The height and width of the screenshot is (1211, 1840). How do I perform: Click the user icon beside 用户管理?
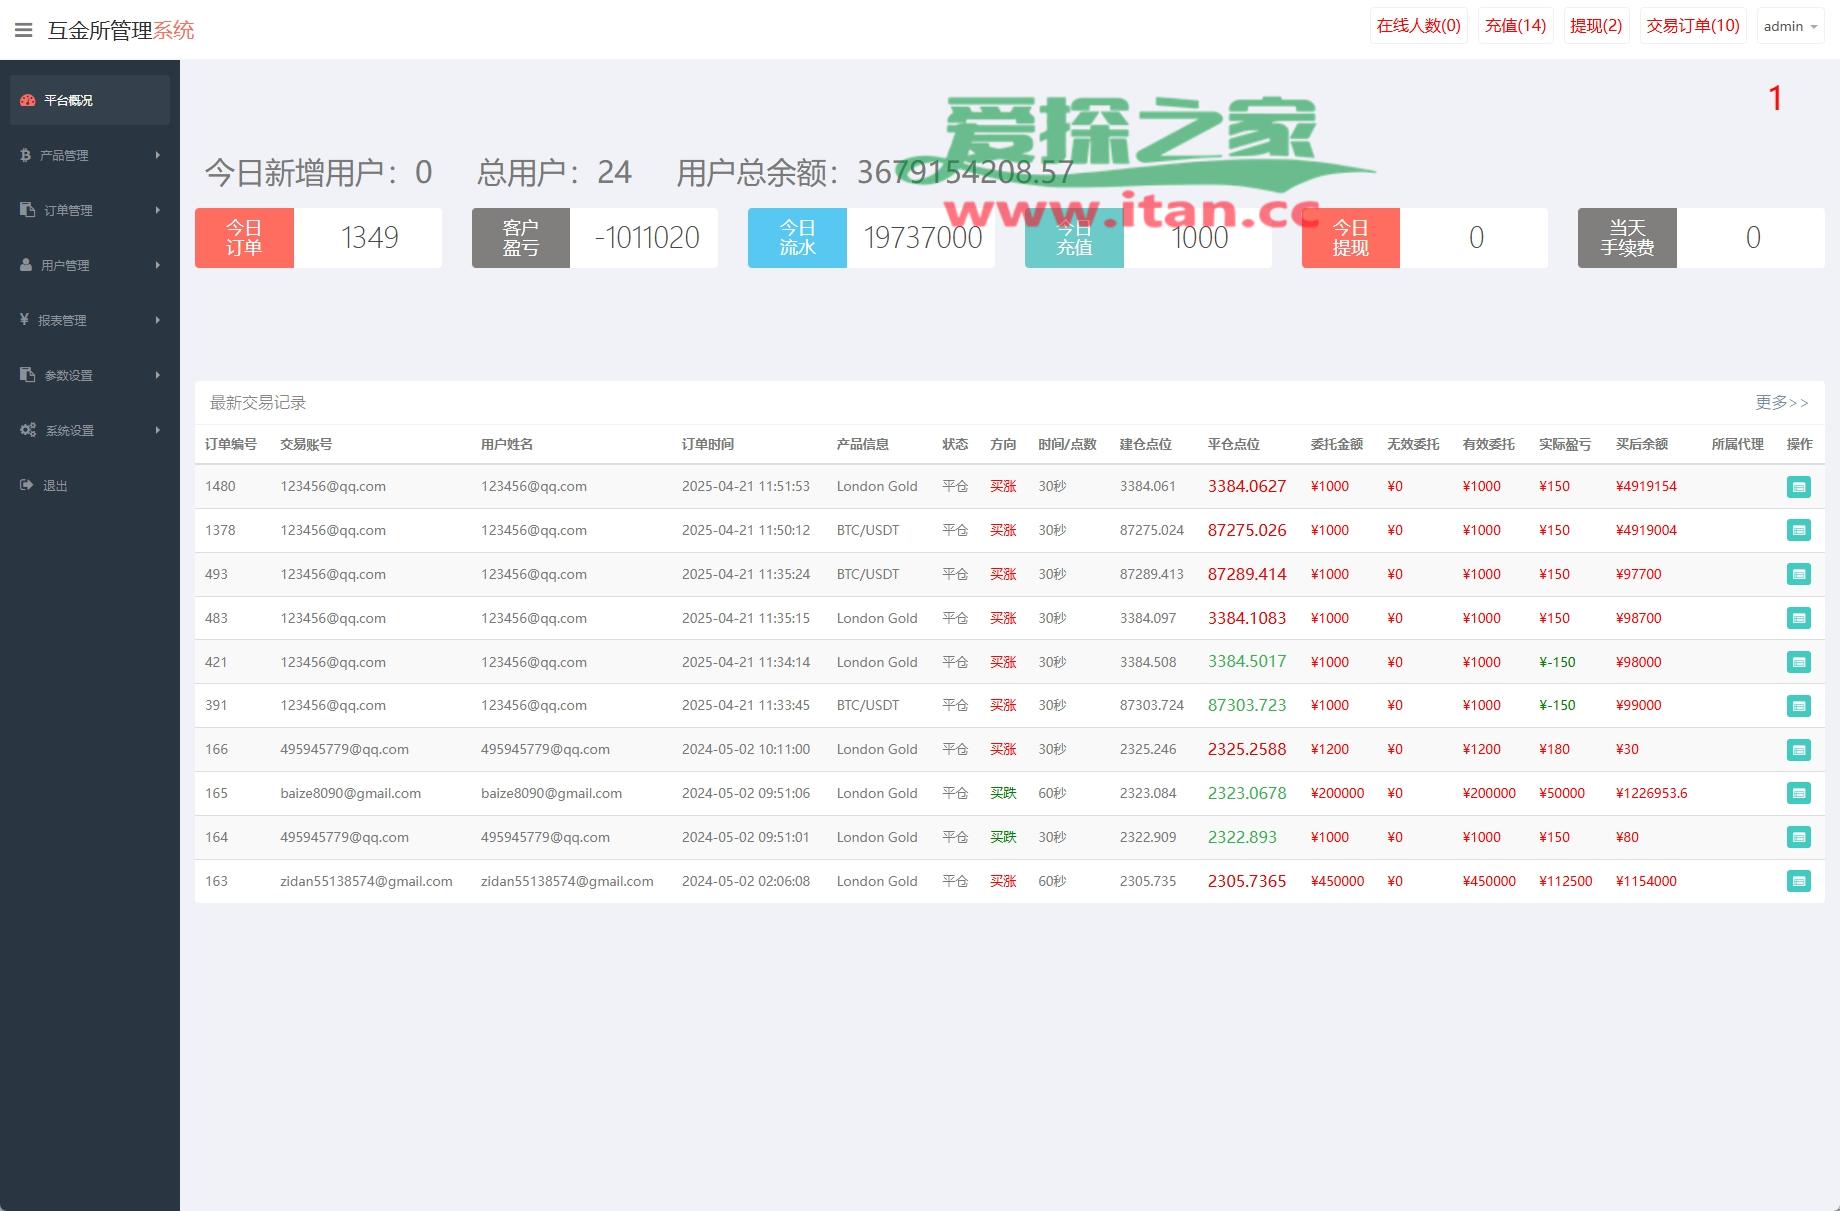pos(26,265)
